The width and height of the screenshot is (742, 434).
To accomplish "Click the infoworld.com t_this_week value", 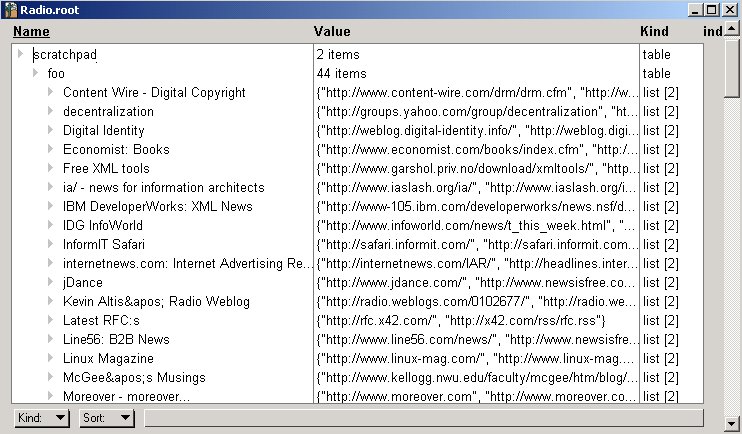I will pyautogui.click(x=477, y=225).
